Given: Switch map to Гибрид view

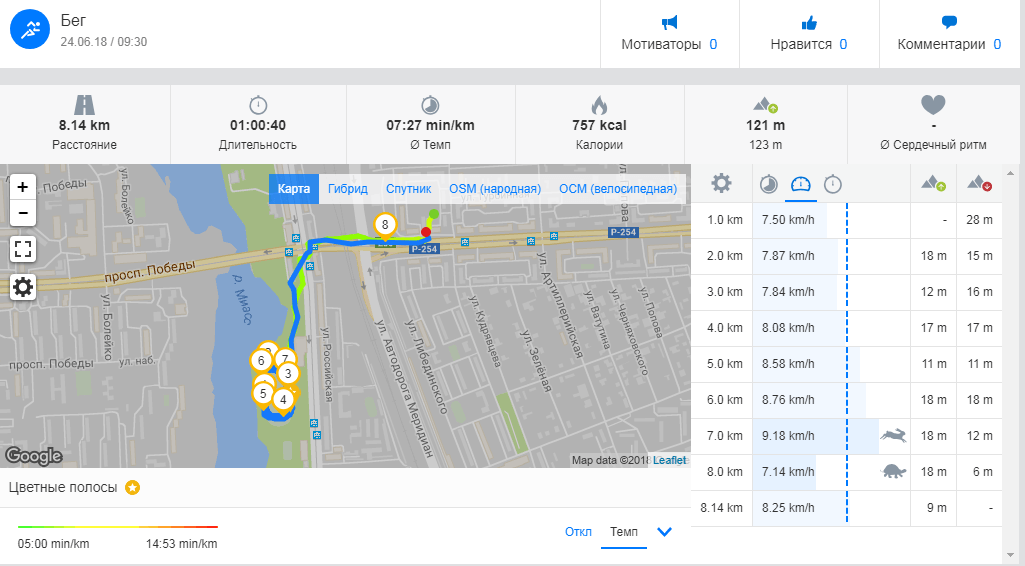Looking at the screenshot, I should (x=348, y=189).
